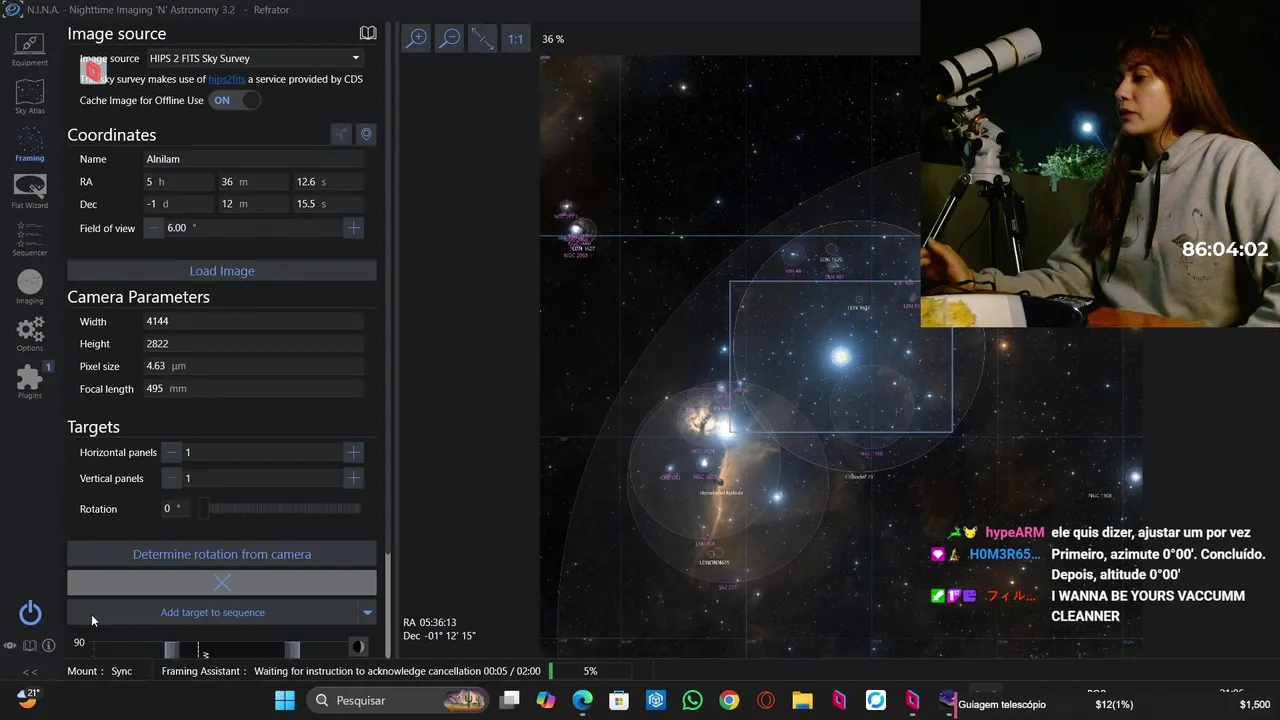Click the Name field containing Alnilam
Screen dimensions: 1280x720
[254, 159]
